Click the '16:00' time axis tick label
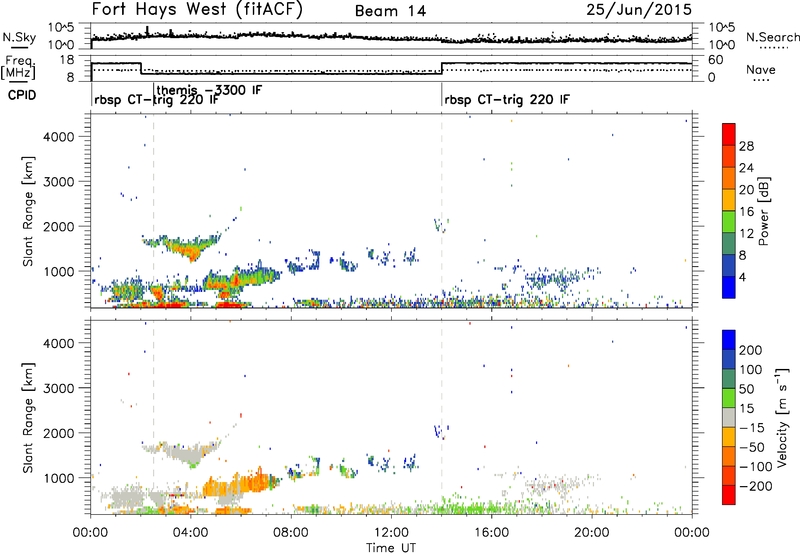 [491, 533]
